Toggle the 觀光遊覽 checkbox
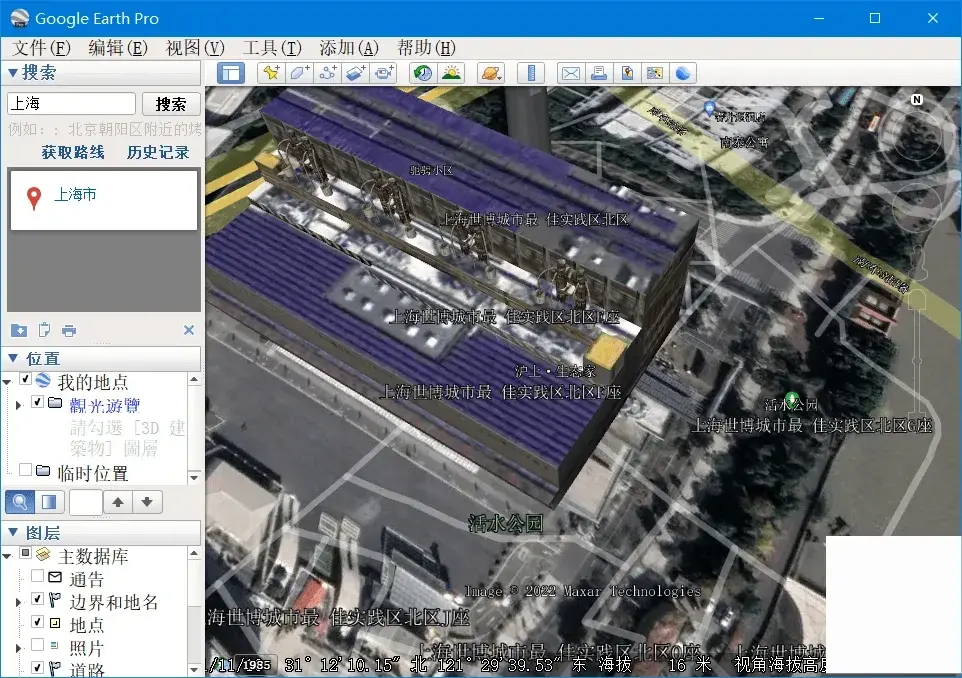This screenshot has width=962, height=678. coord(37,402)
